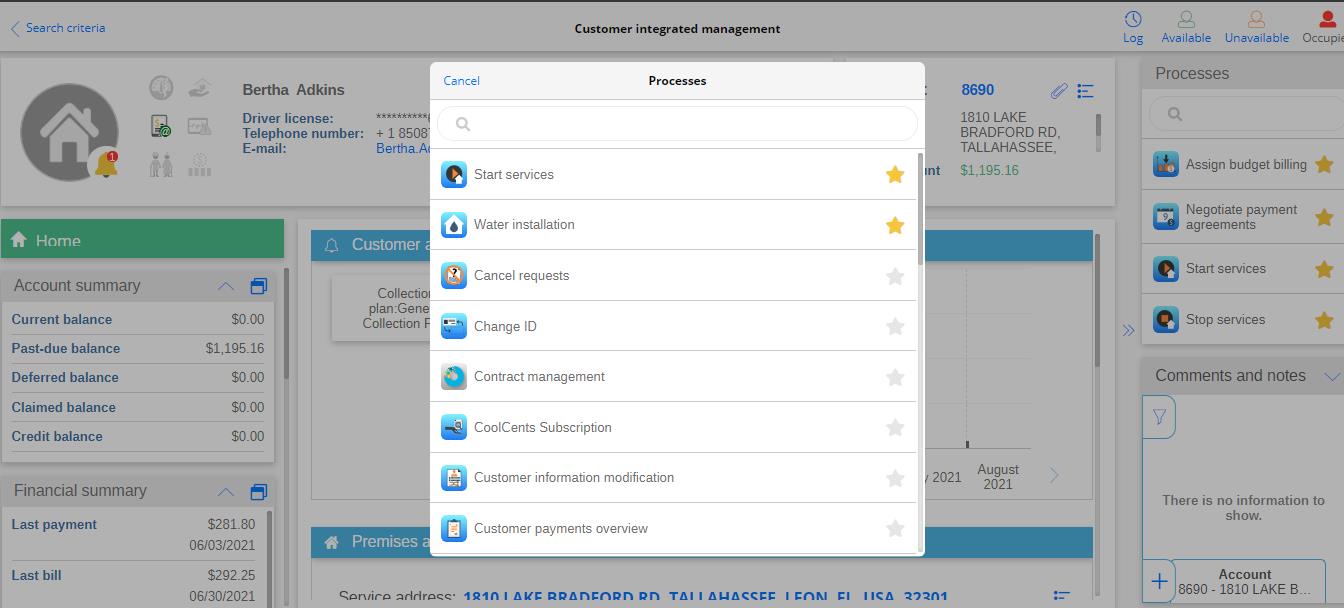This screenshot has width=1344, height=608.
Task: Pop out the Account summary panel
Action: tap(258, 286)
